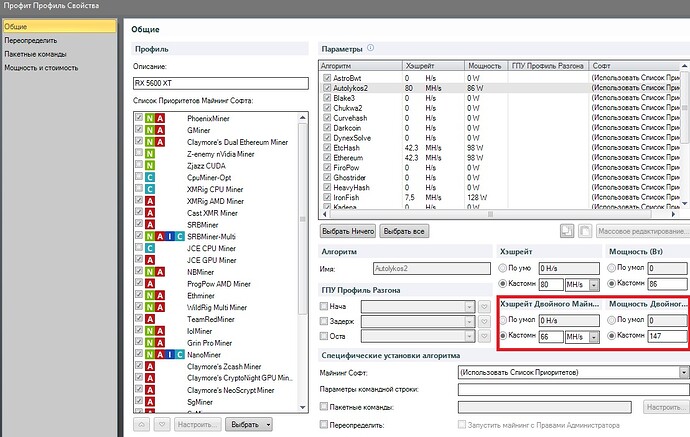The height and width of the screenshot is (437, 690).
Task: Click the Выбрать все button
Action: 404,231
